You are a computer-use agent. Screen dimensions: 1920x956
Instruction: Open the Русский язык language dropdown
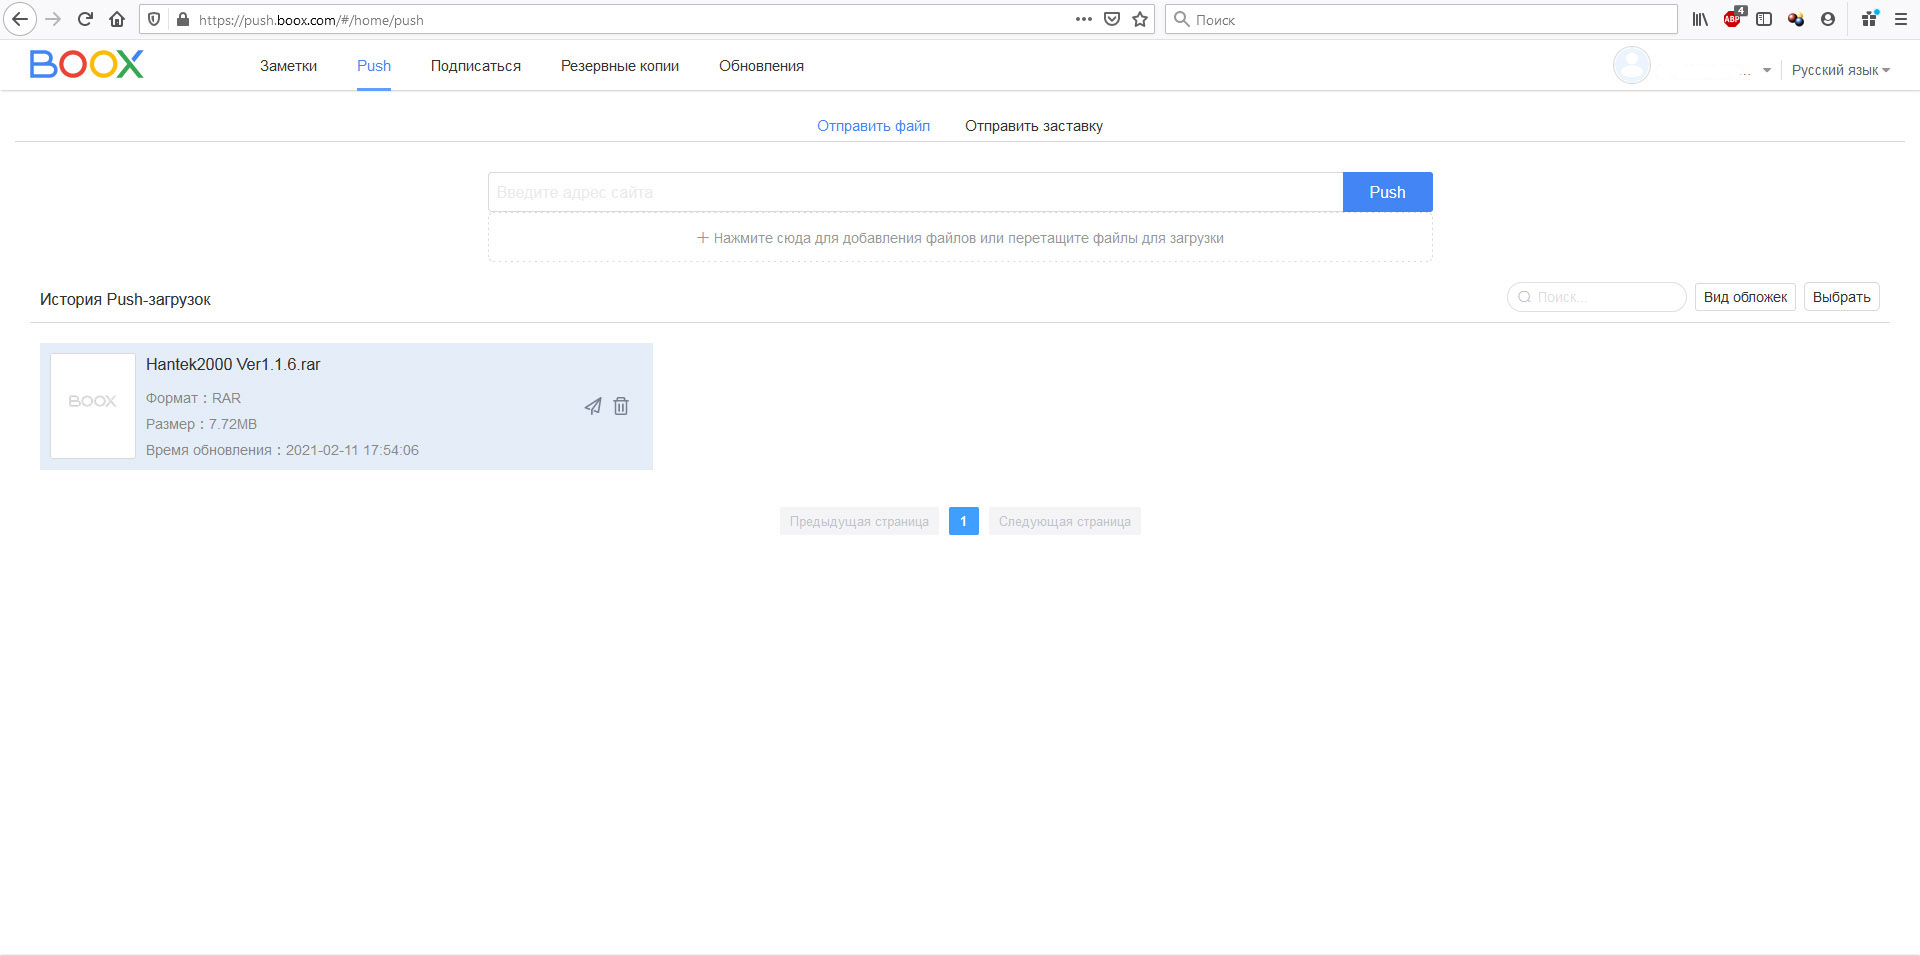1840,70
